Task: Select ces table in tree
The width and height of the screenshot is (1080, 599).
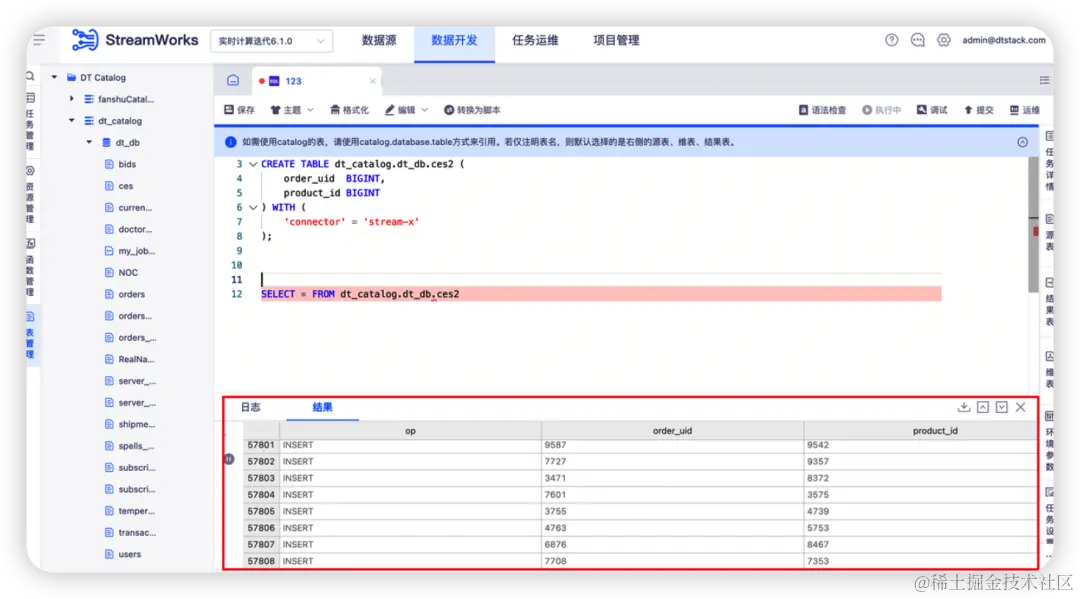Action: (x=125, y=185)
